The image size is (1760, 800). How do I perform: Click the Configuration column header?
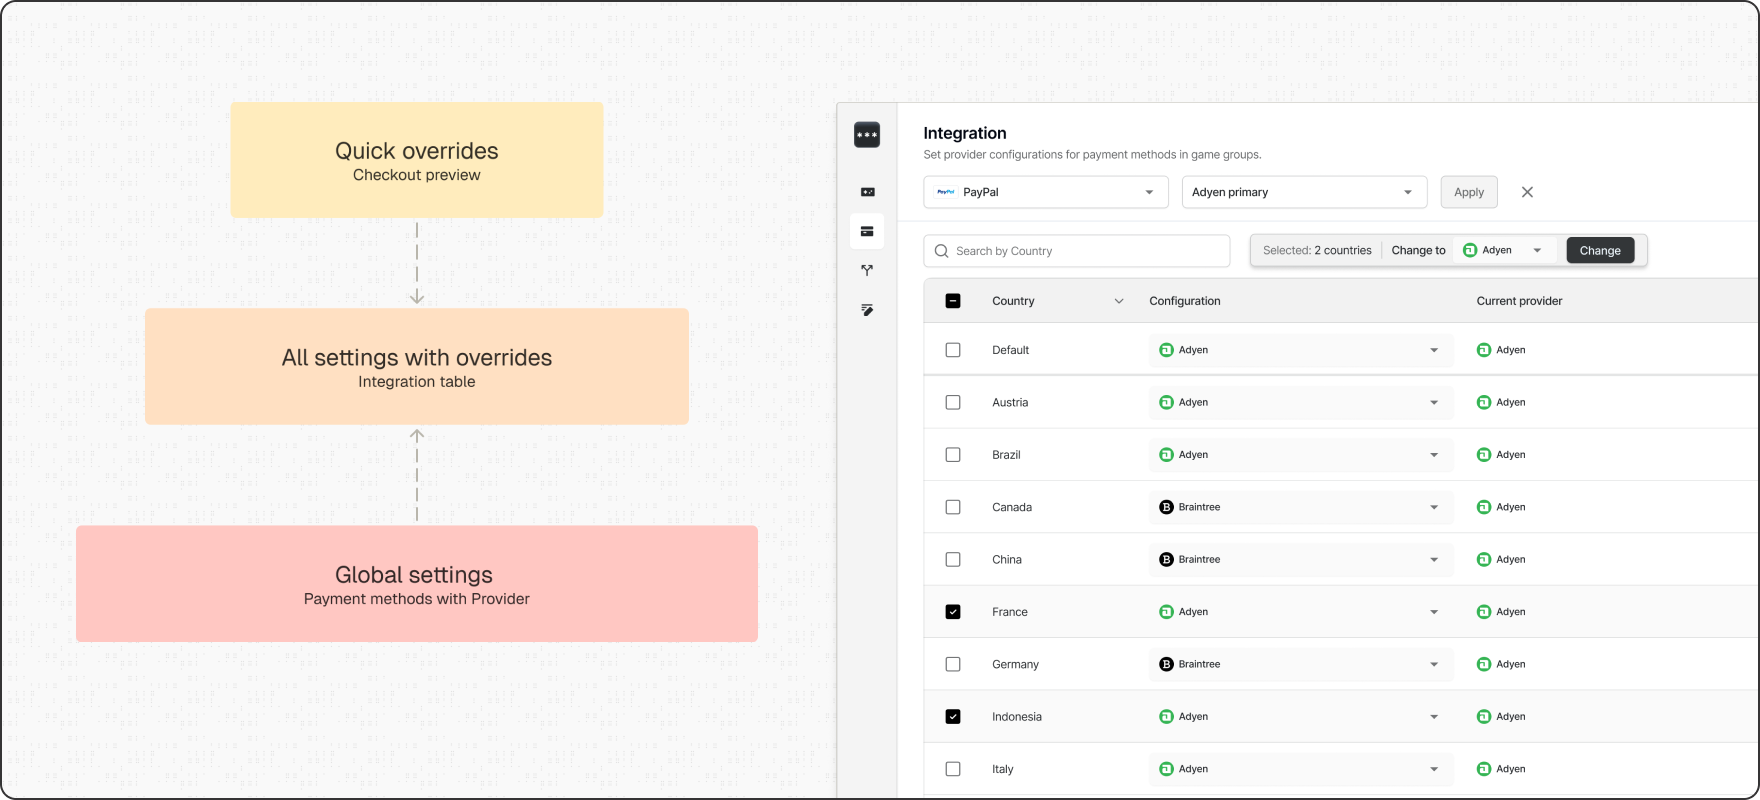point(1185,301)
